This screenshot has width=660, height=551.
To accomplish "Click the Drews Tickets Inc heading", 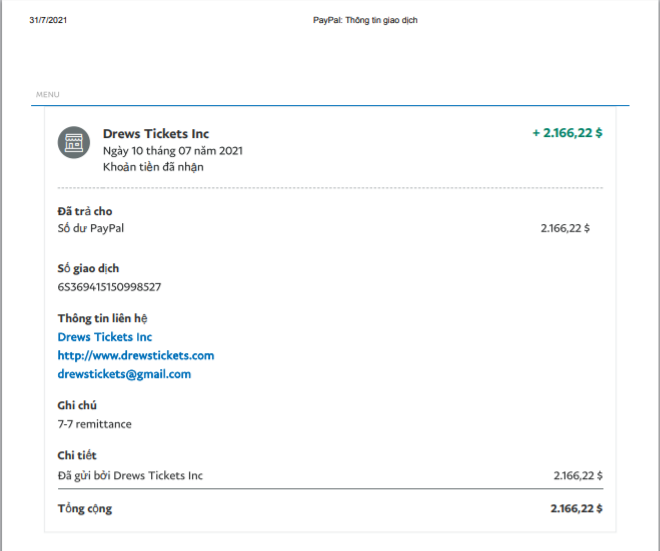I will pos(156,134).
